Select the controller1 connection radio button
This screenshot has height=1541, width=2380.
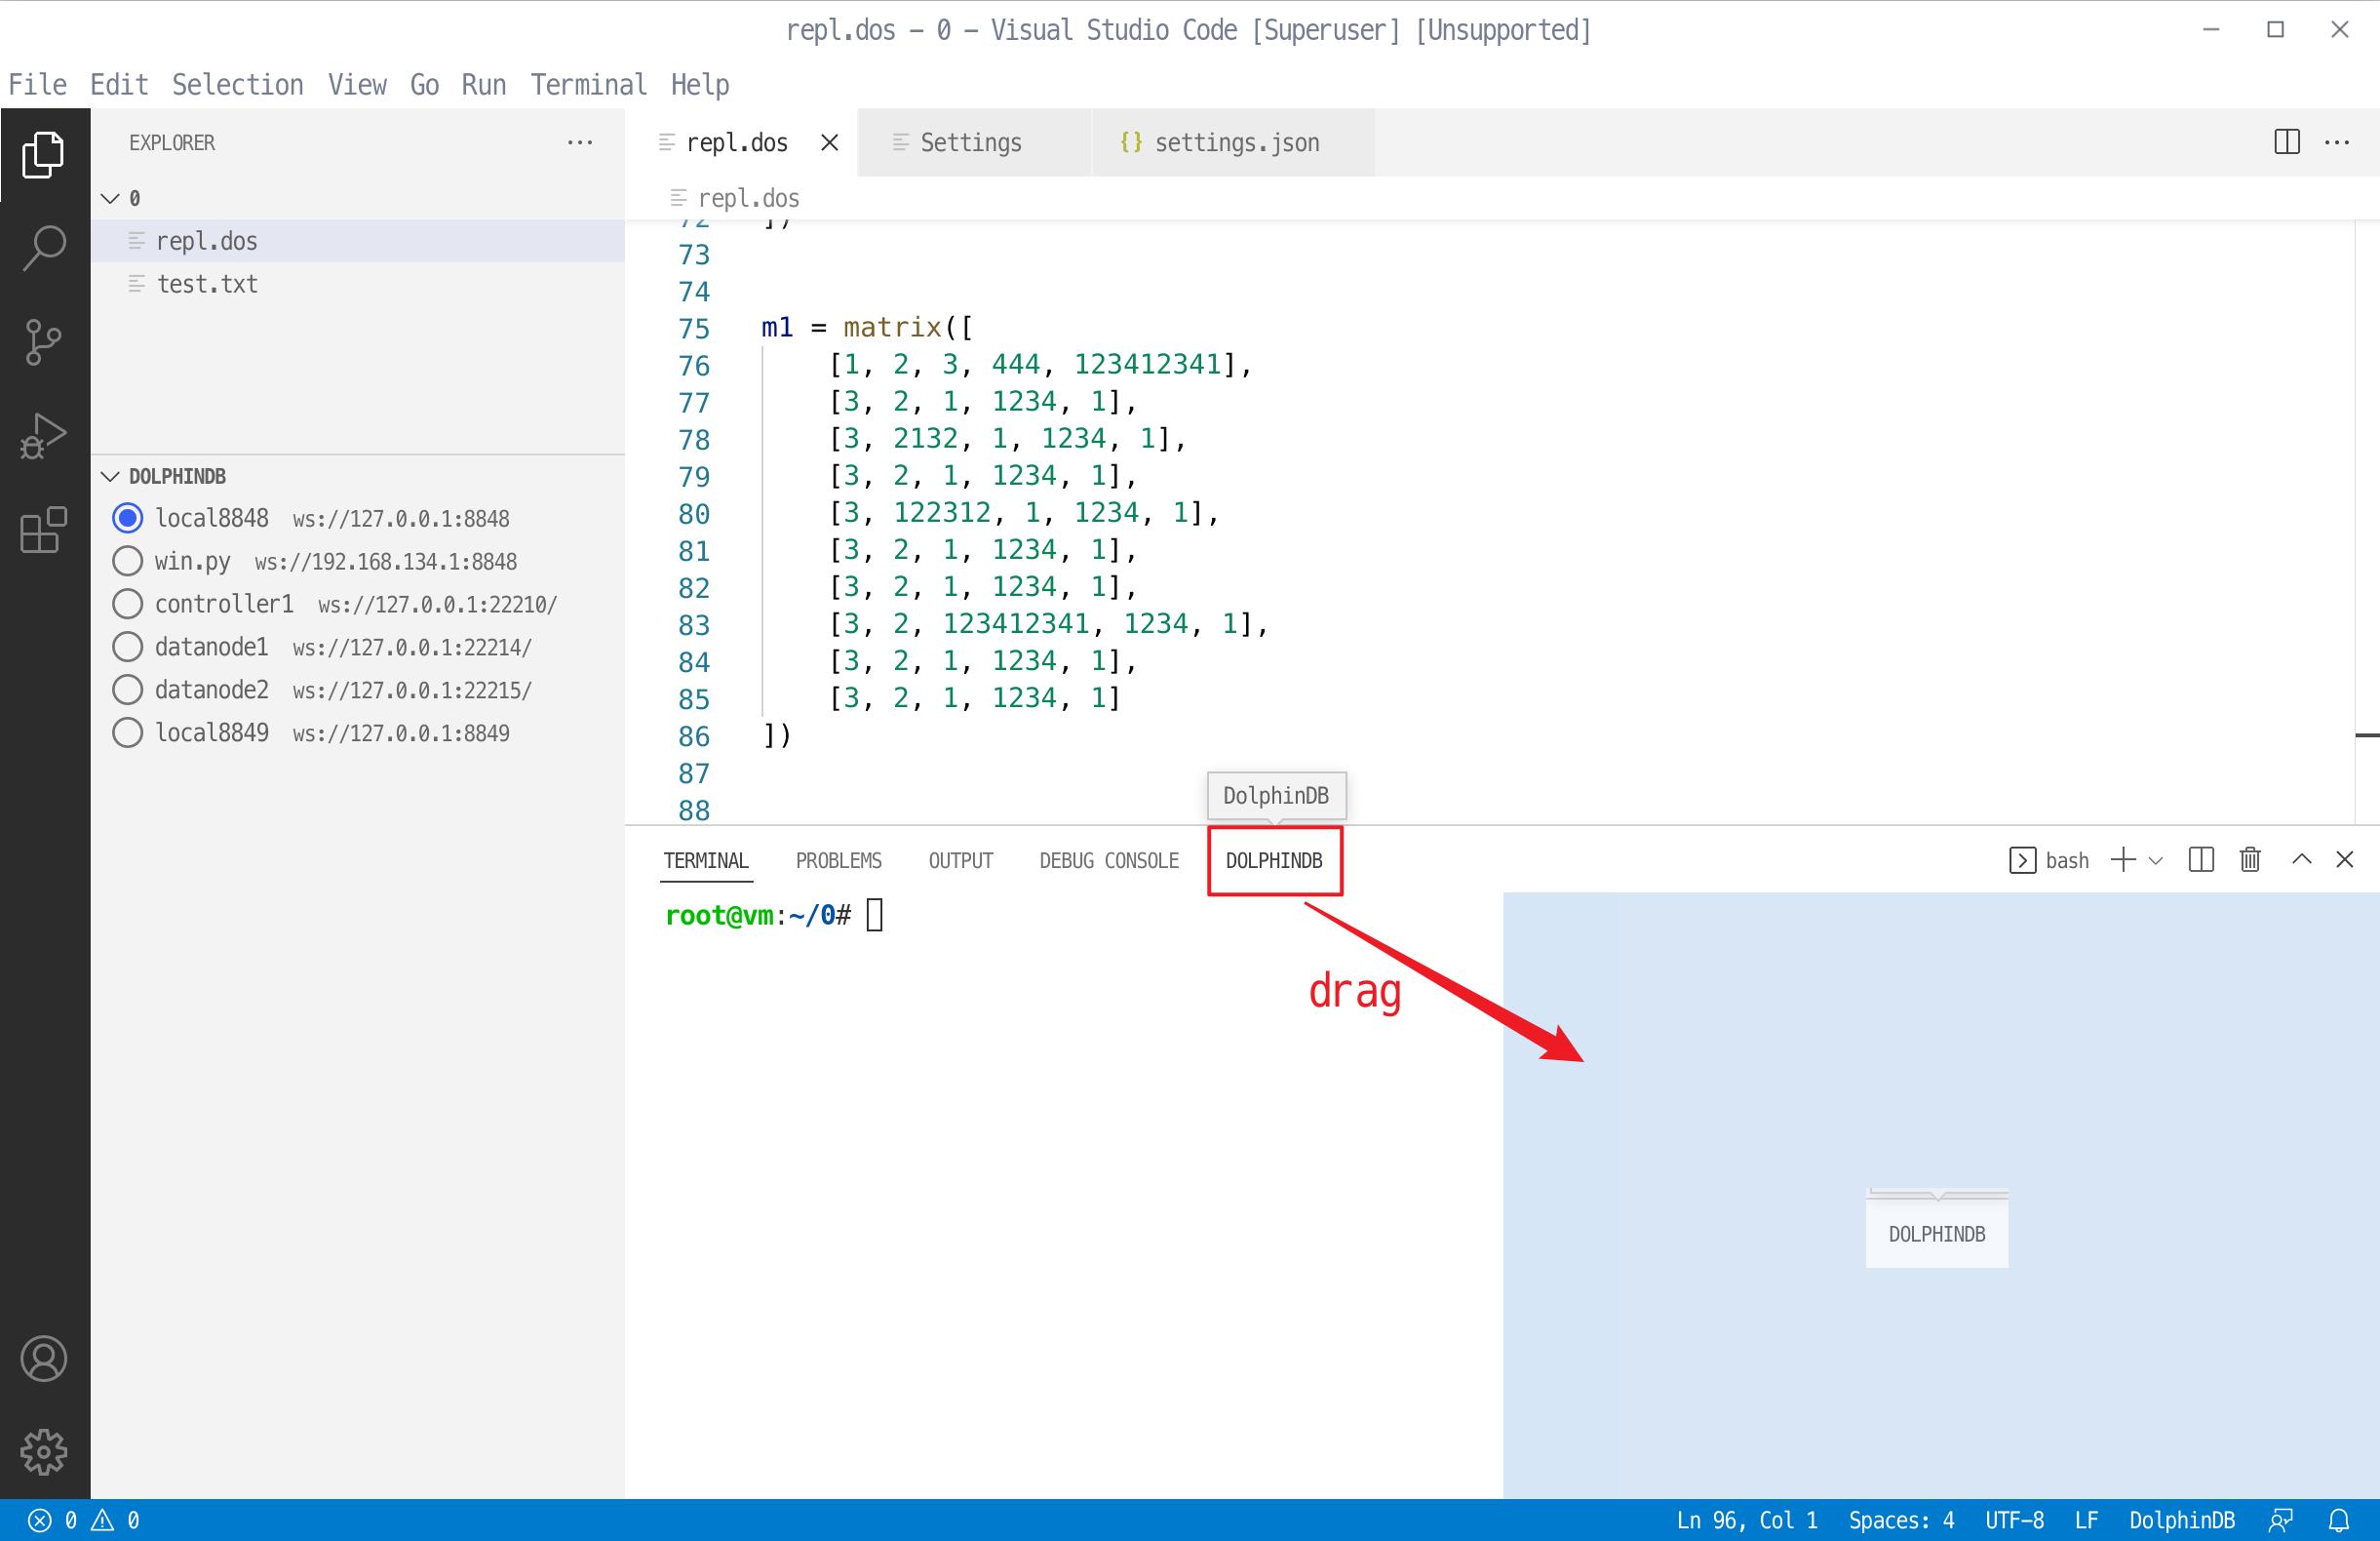click(127, 604)
